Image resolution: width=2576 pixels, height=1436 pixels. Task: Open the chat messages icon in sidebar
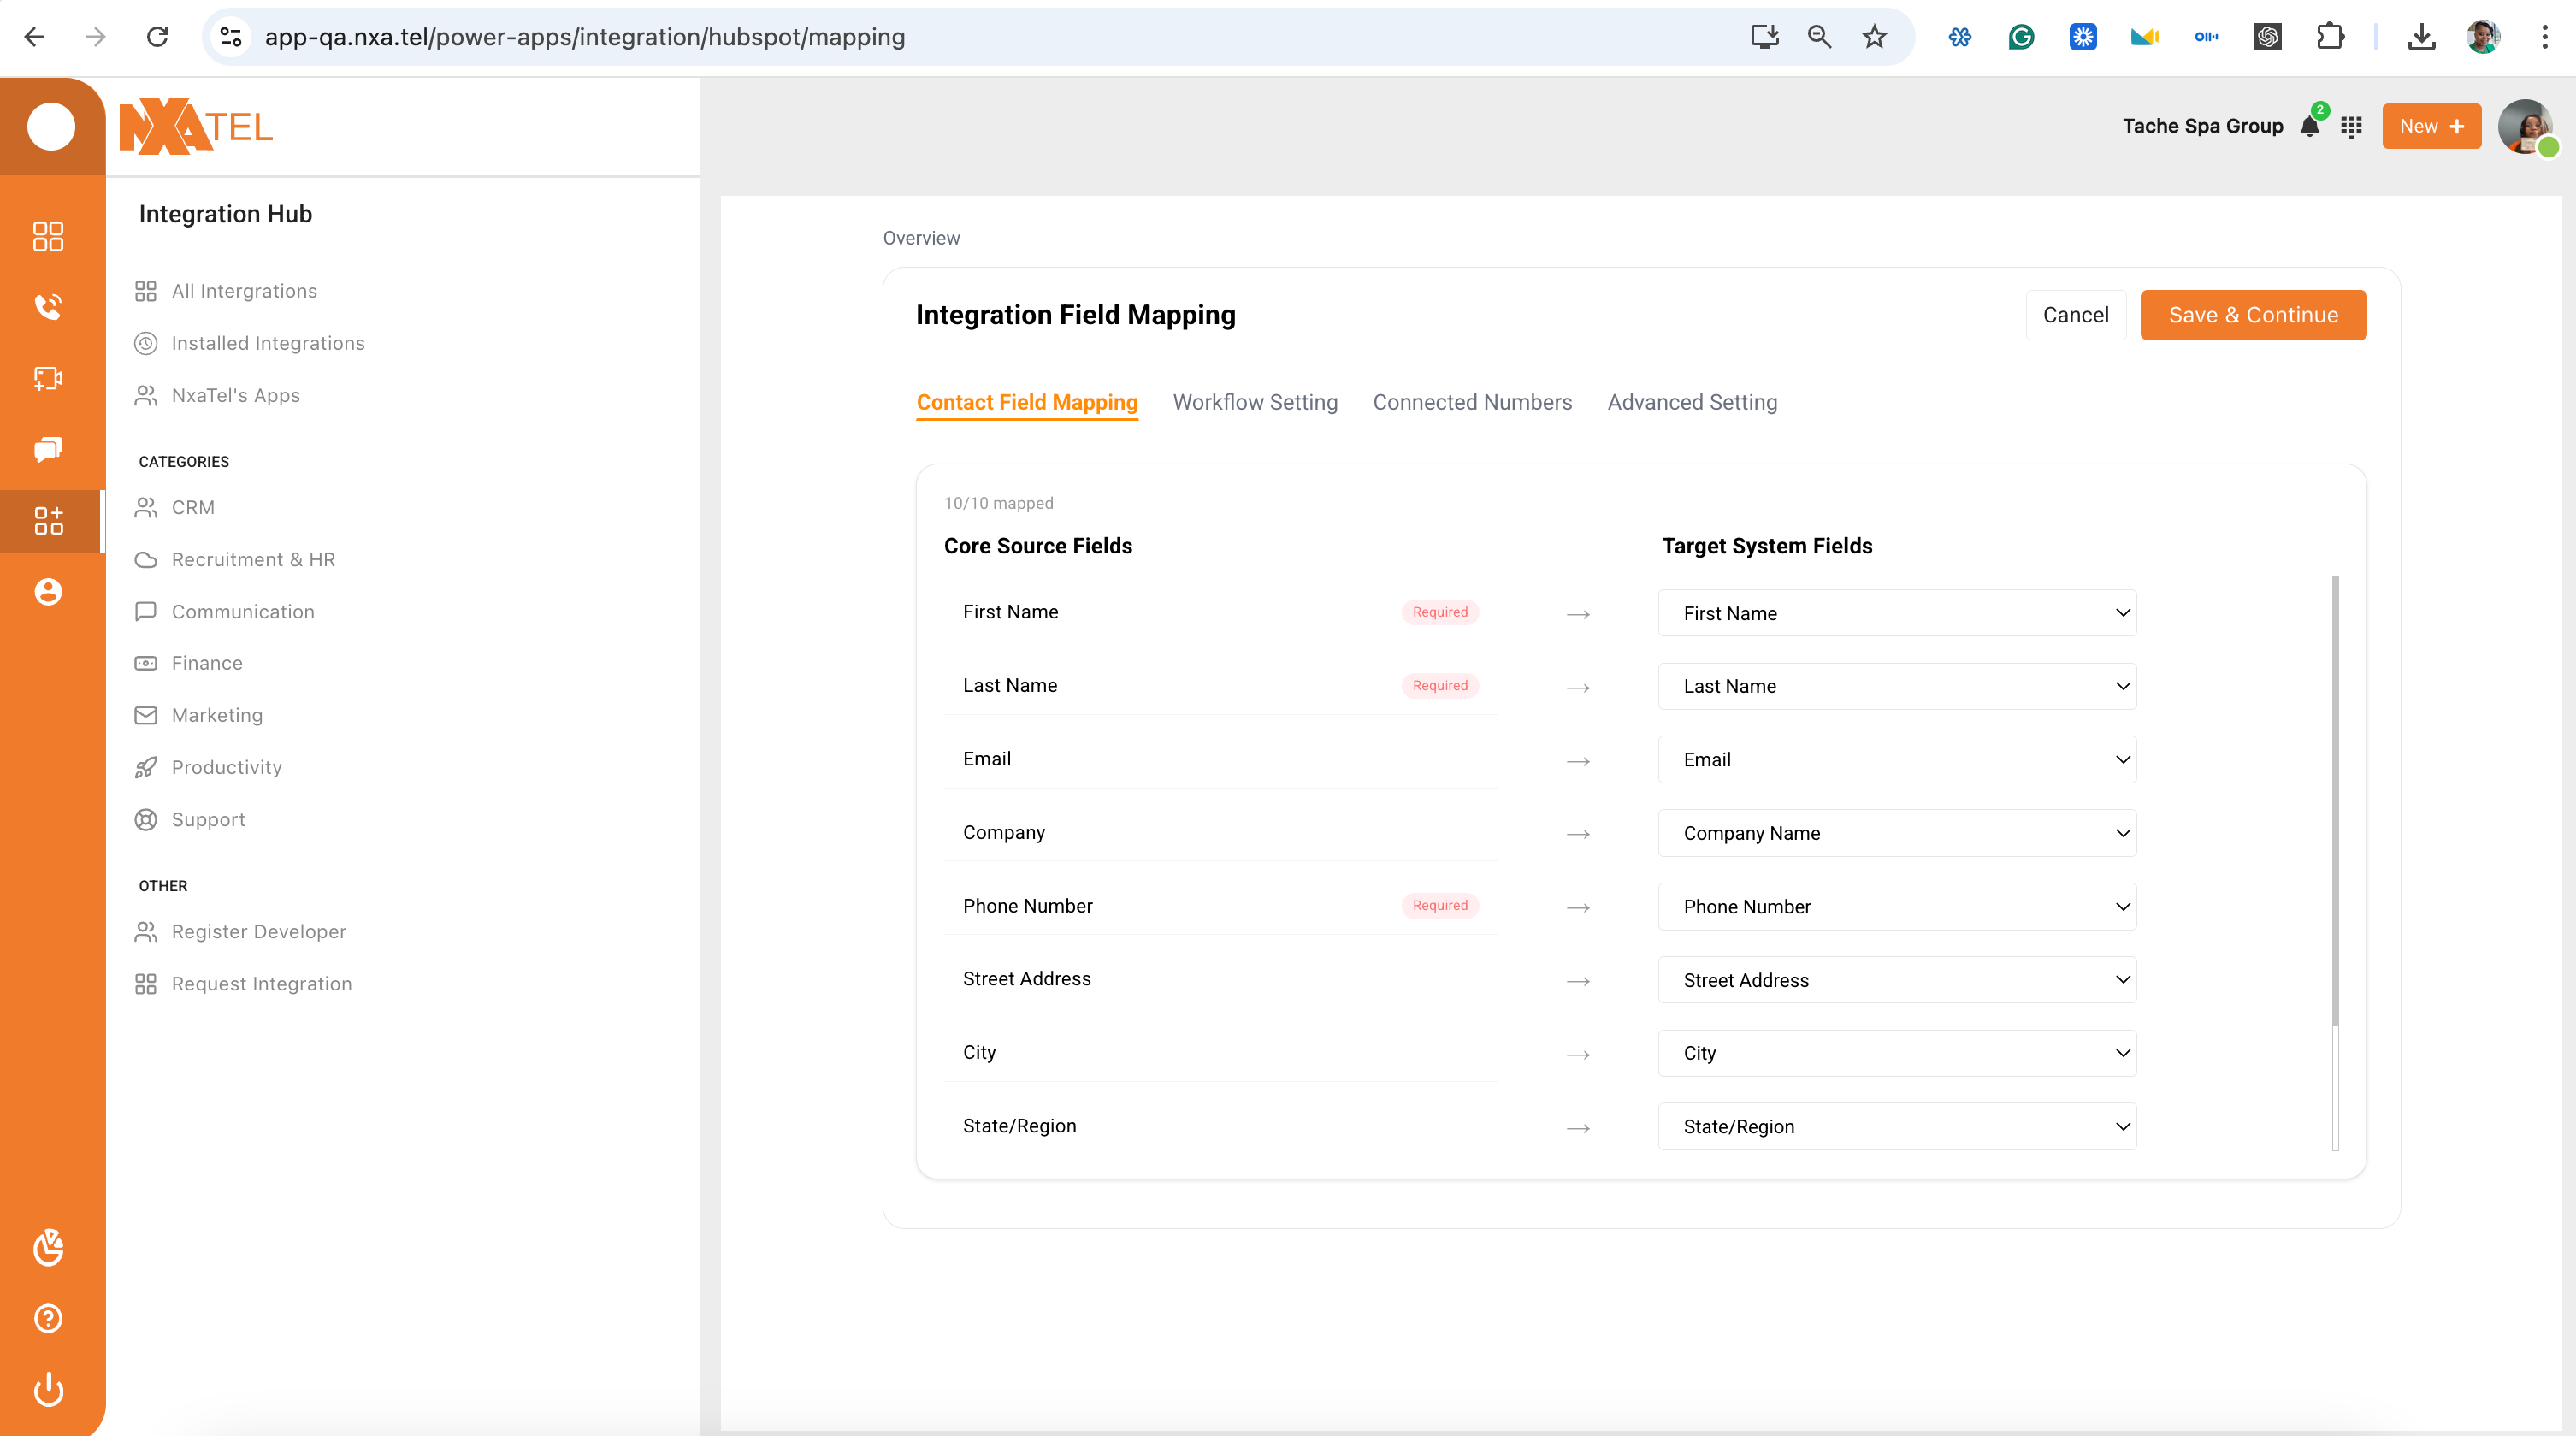tap(48, 449)
